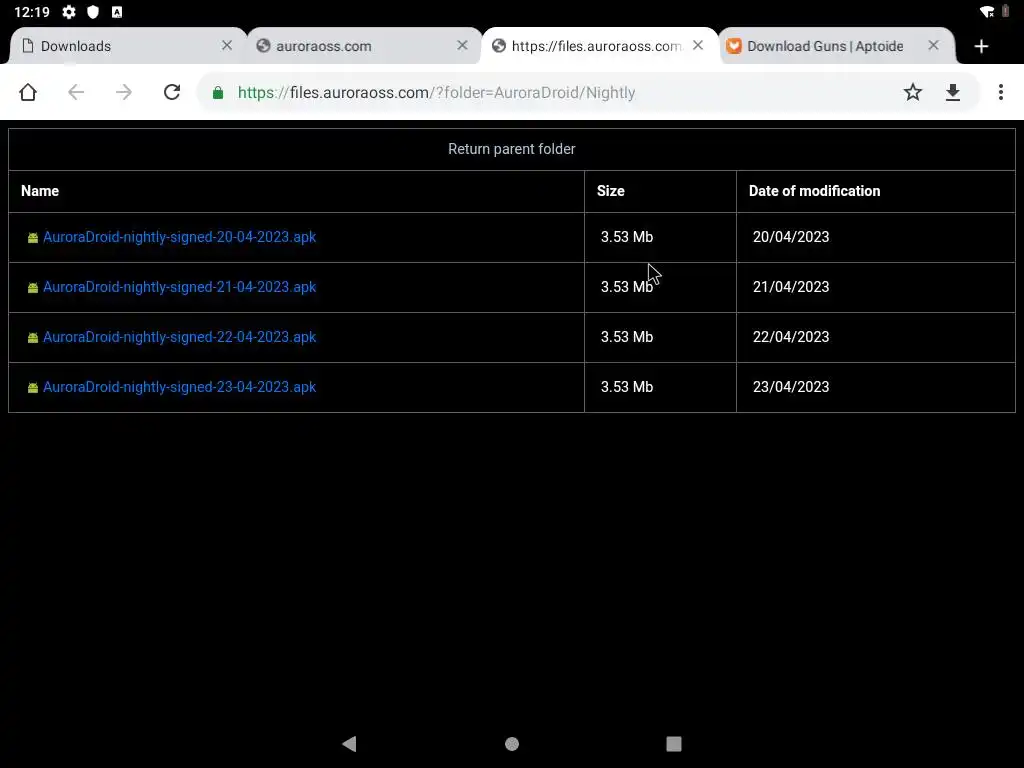
Task: Open the three-dot browser menu
Action: pos(1000,92)
